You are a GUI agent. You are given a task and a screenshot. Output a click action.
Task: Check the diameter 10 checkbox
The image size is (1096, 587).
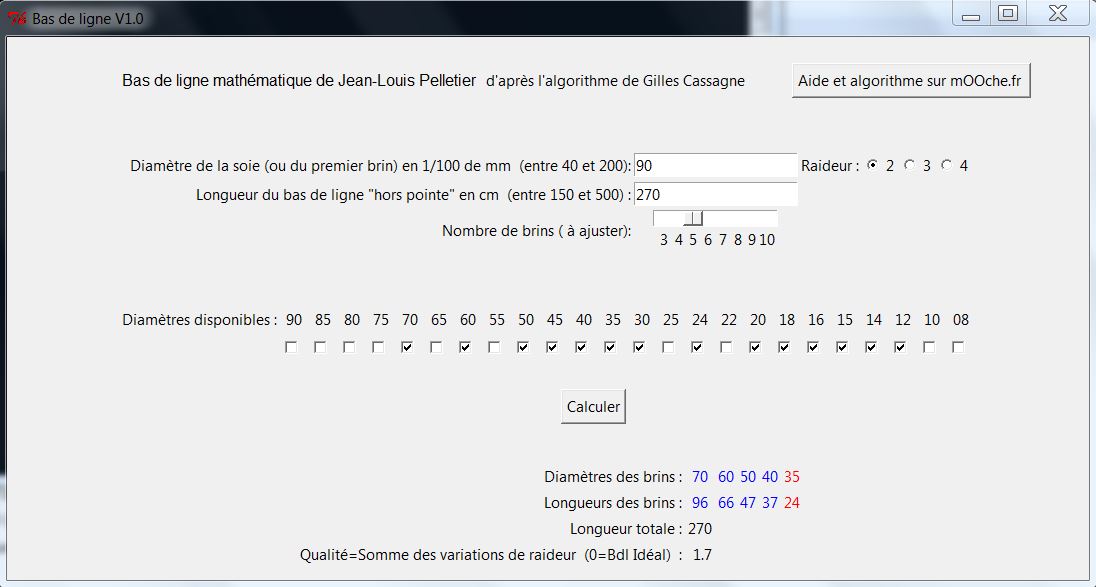click(x=930, y=347)
